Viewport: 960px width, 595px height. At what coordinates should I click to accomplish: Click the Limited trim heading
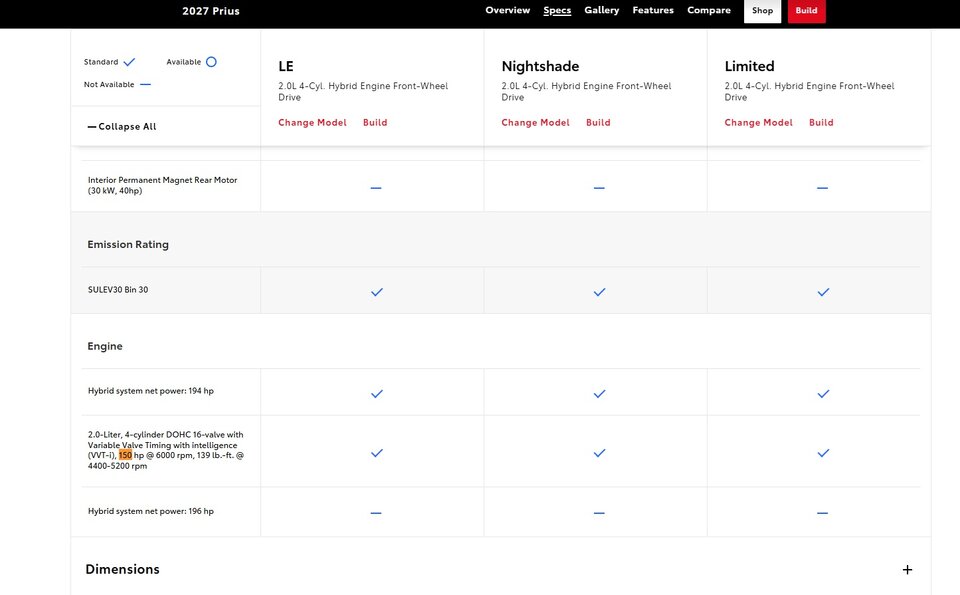point(749,66)
